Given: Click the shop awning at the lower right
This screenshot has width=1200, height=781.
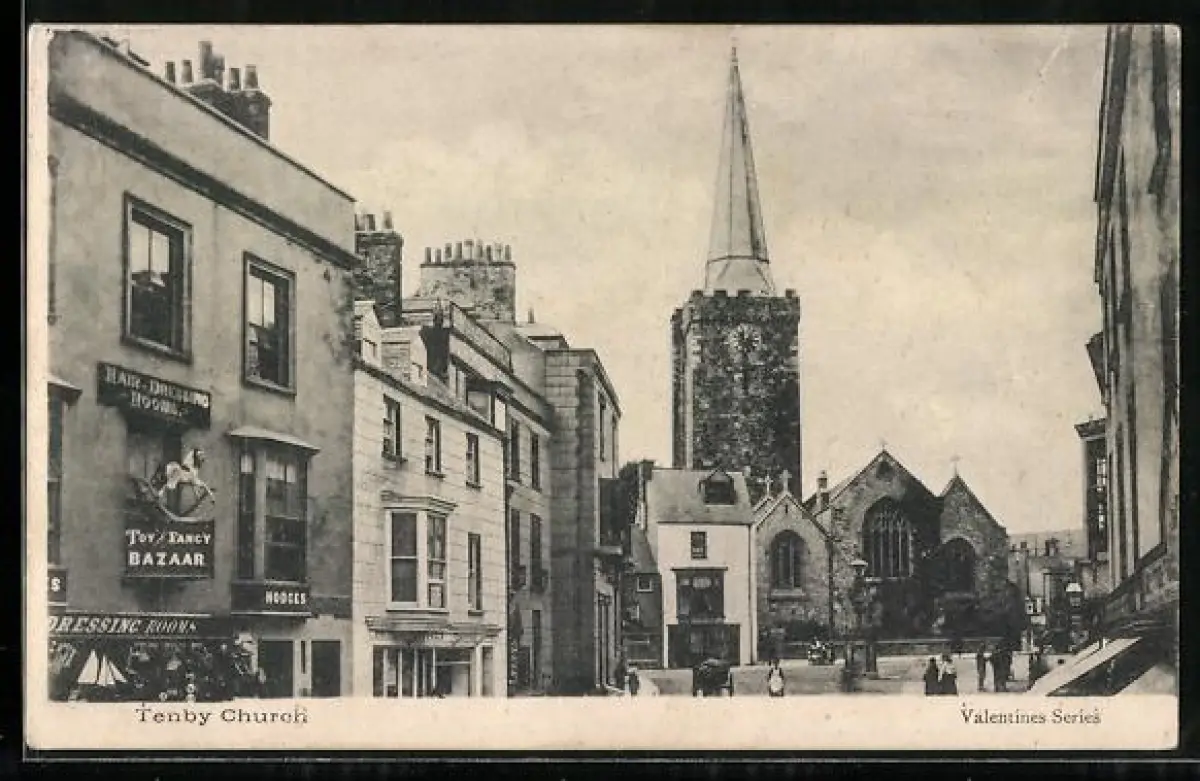Looking at the screenshot, I should pyautogui.click(x=1083, y=665).
